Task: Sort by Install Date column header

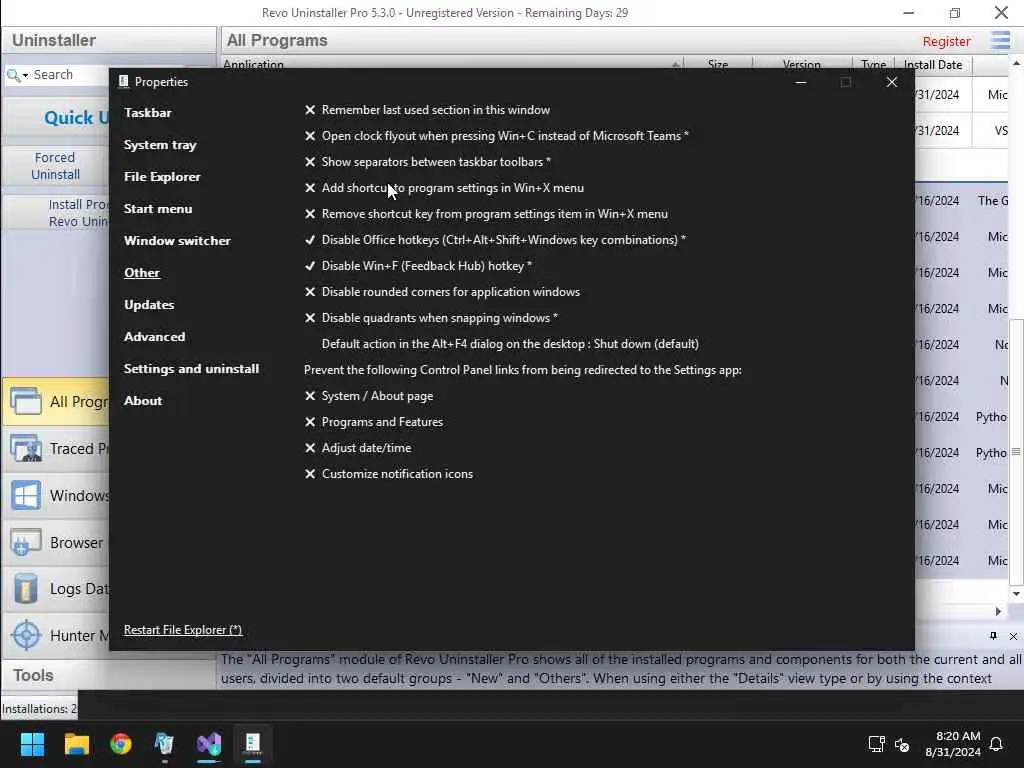Action: (x=933, y=65)
